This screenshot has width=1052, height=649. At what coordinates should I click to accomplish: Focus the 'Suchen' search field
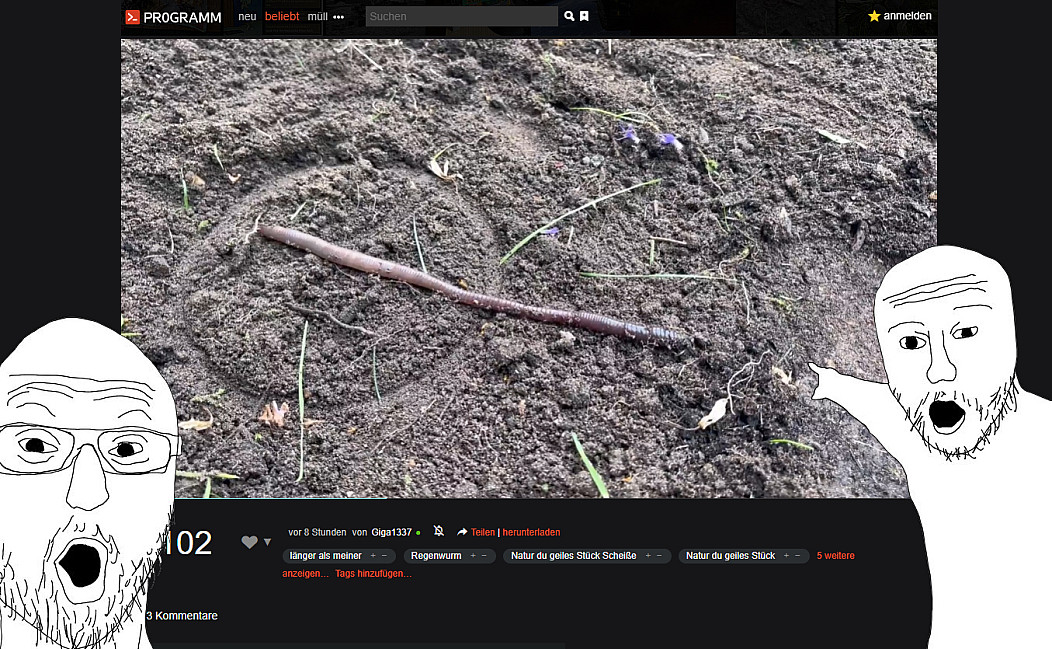pos(460,16)
